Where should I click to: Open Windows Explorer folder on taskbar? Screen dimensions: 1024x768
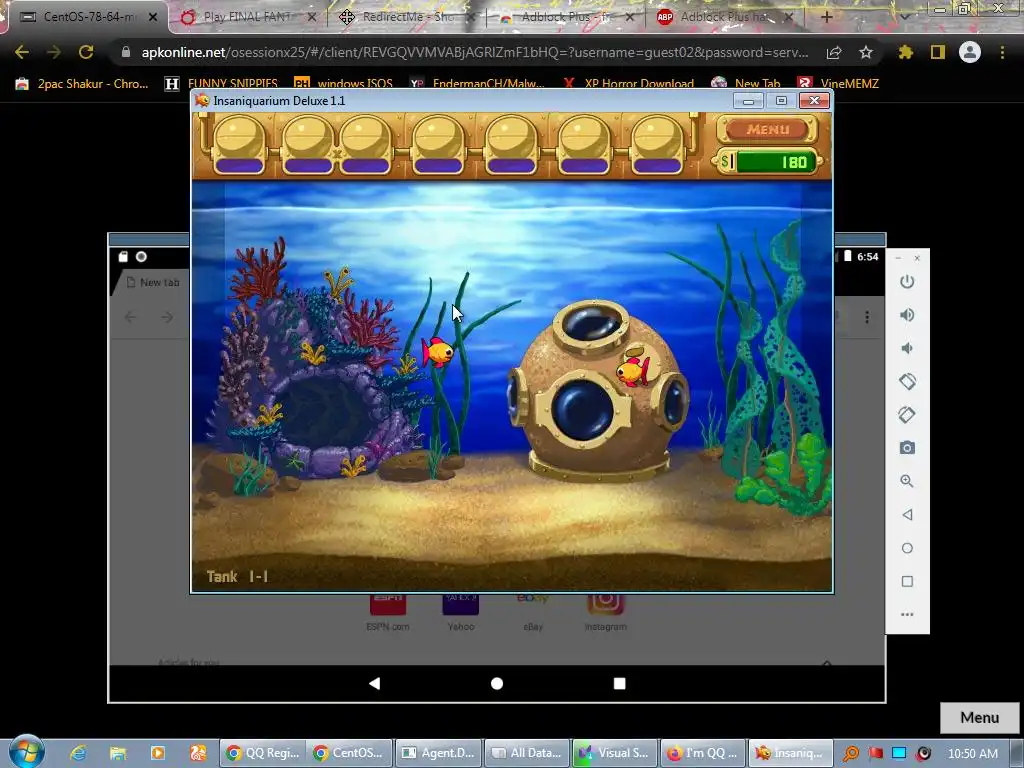coord(118,753)
